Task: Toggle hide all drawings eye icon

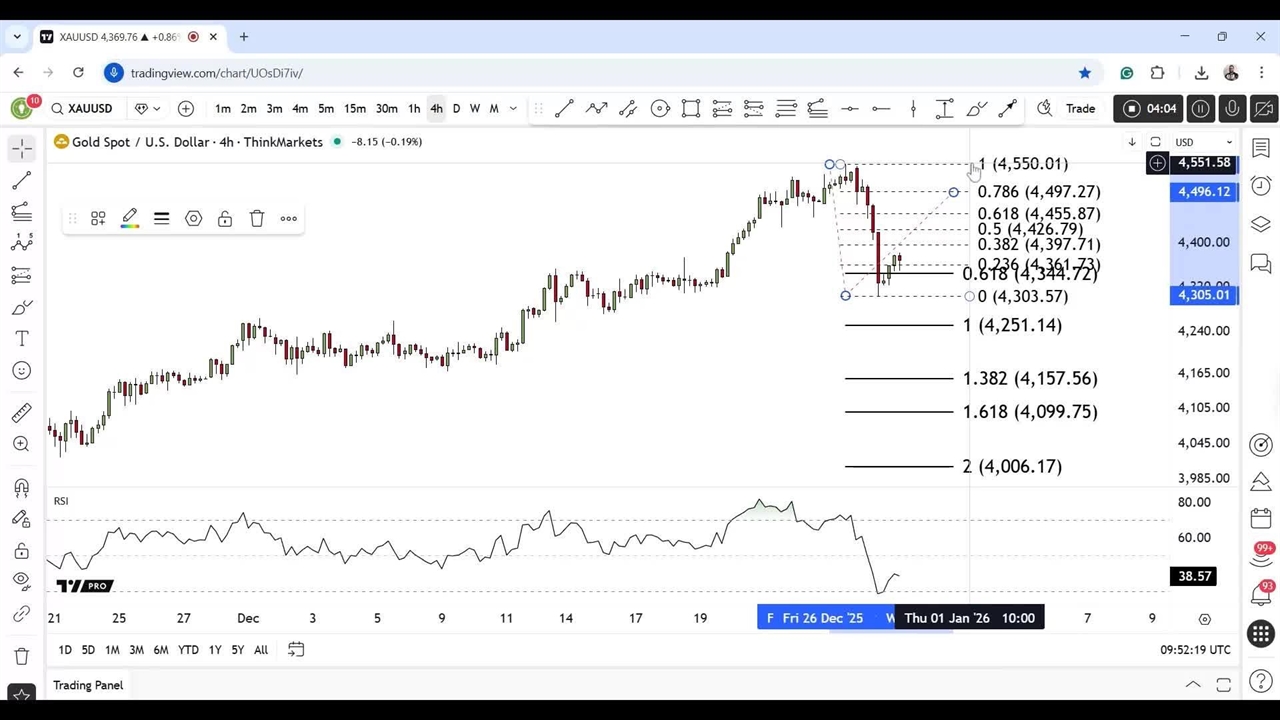Action: (21, 581)
